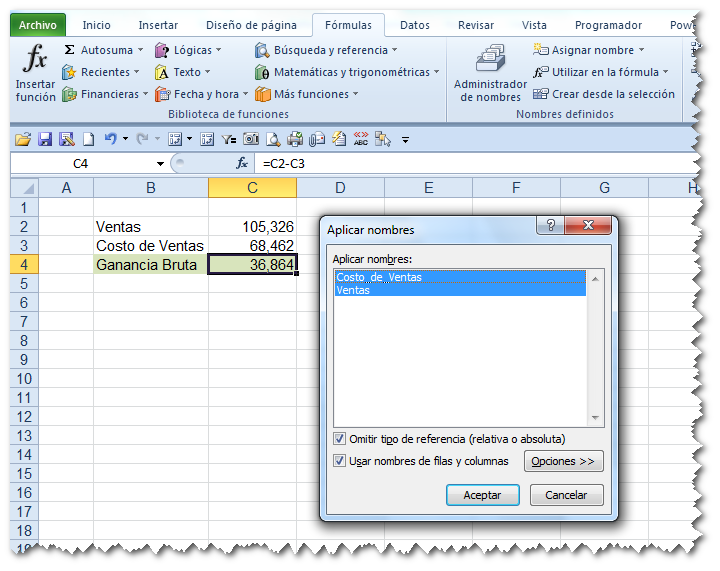Click the Save As floppy pencil icon
This screenshot has width=720, height=571.
(67, 139)
